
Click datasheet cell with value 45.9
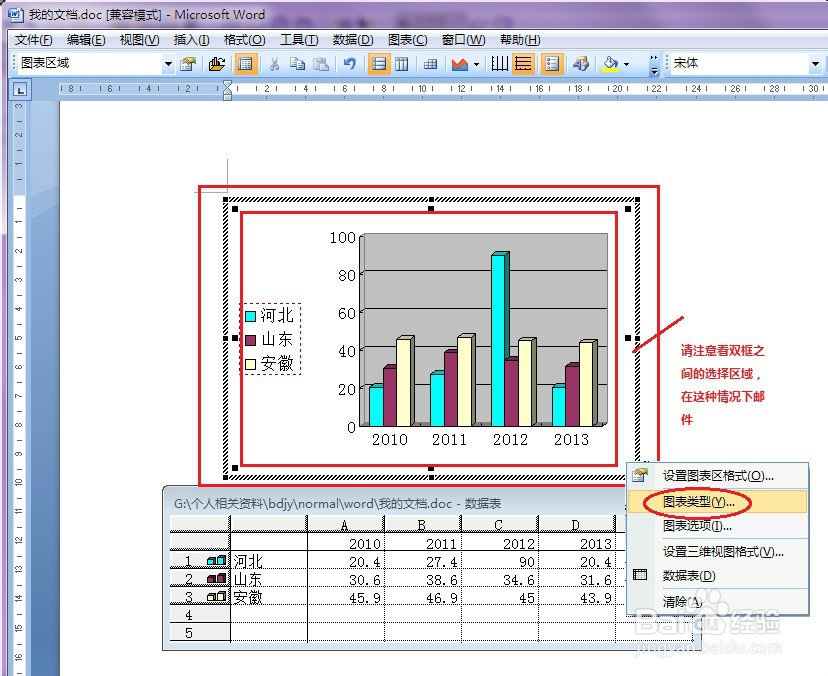point(345,597)
